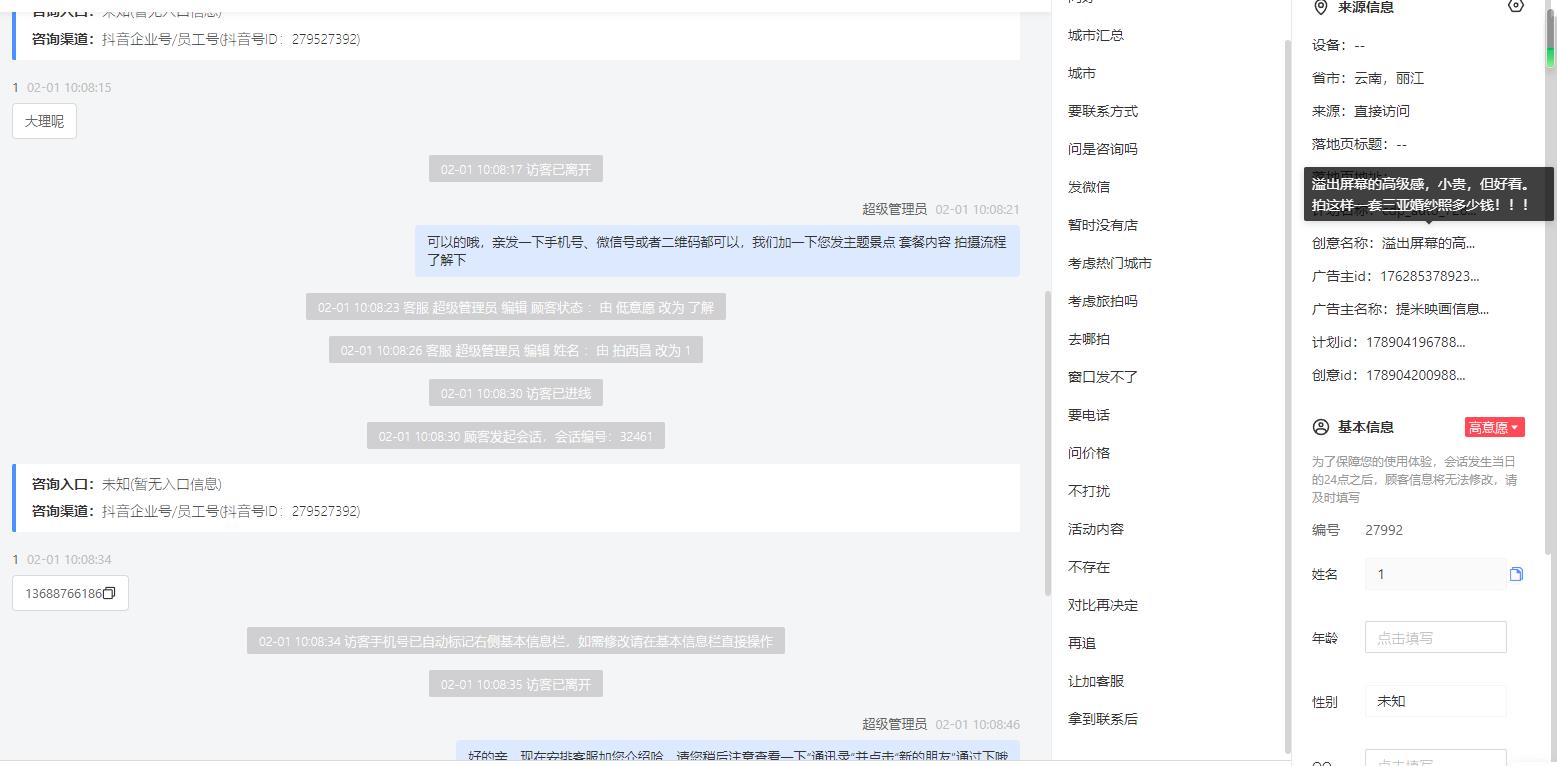
Task: Open the 高意愿 intent dropdown
Action: pos(1494,427)
